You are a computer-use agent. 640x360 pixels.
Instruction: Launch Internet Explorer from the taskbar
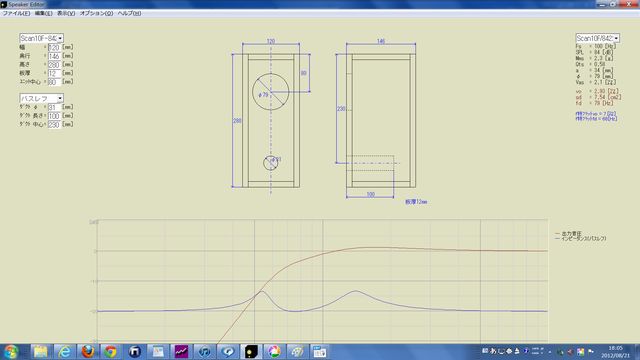coord(64,351)
